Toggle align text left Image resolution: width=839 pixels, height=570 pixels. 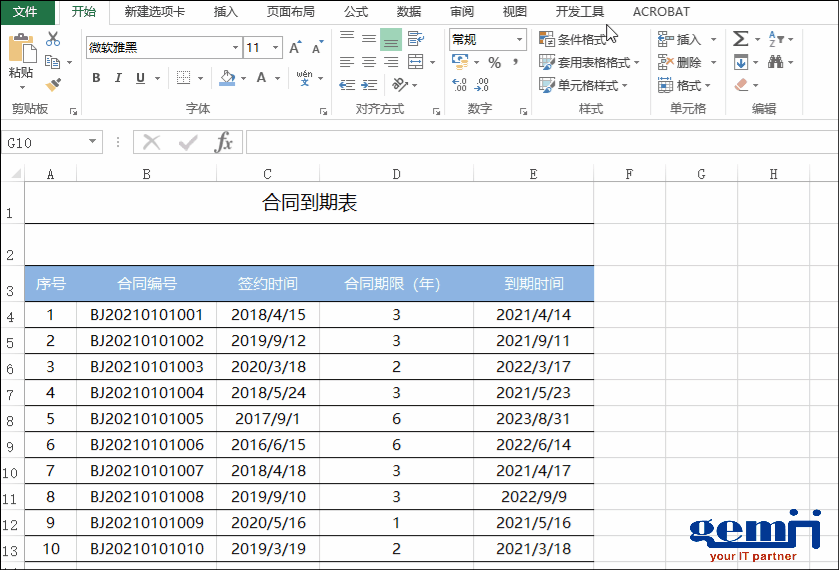point(347,62)
